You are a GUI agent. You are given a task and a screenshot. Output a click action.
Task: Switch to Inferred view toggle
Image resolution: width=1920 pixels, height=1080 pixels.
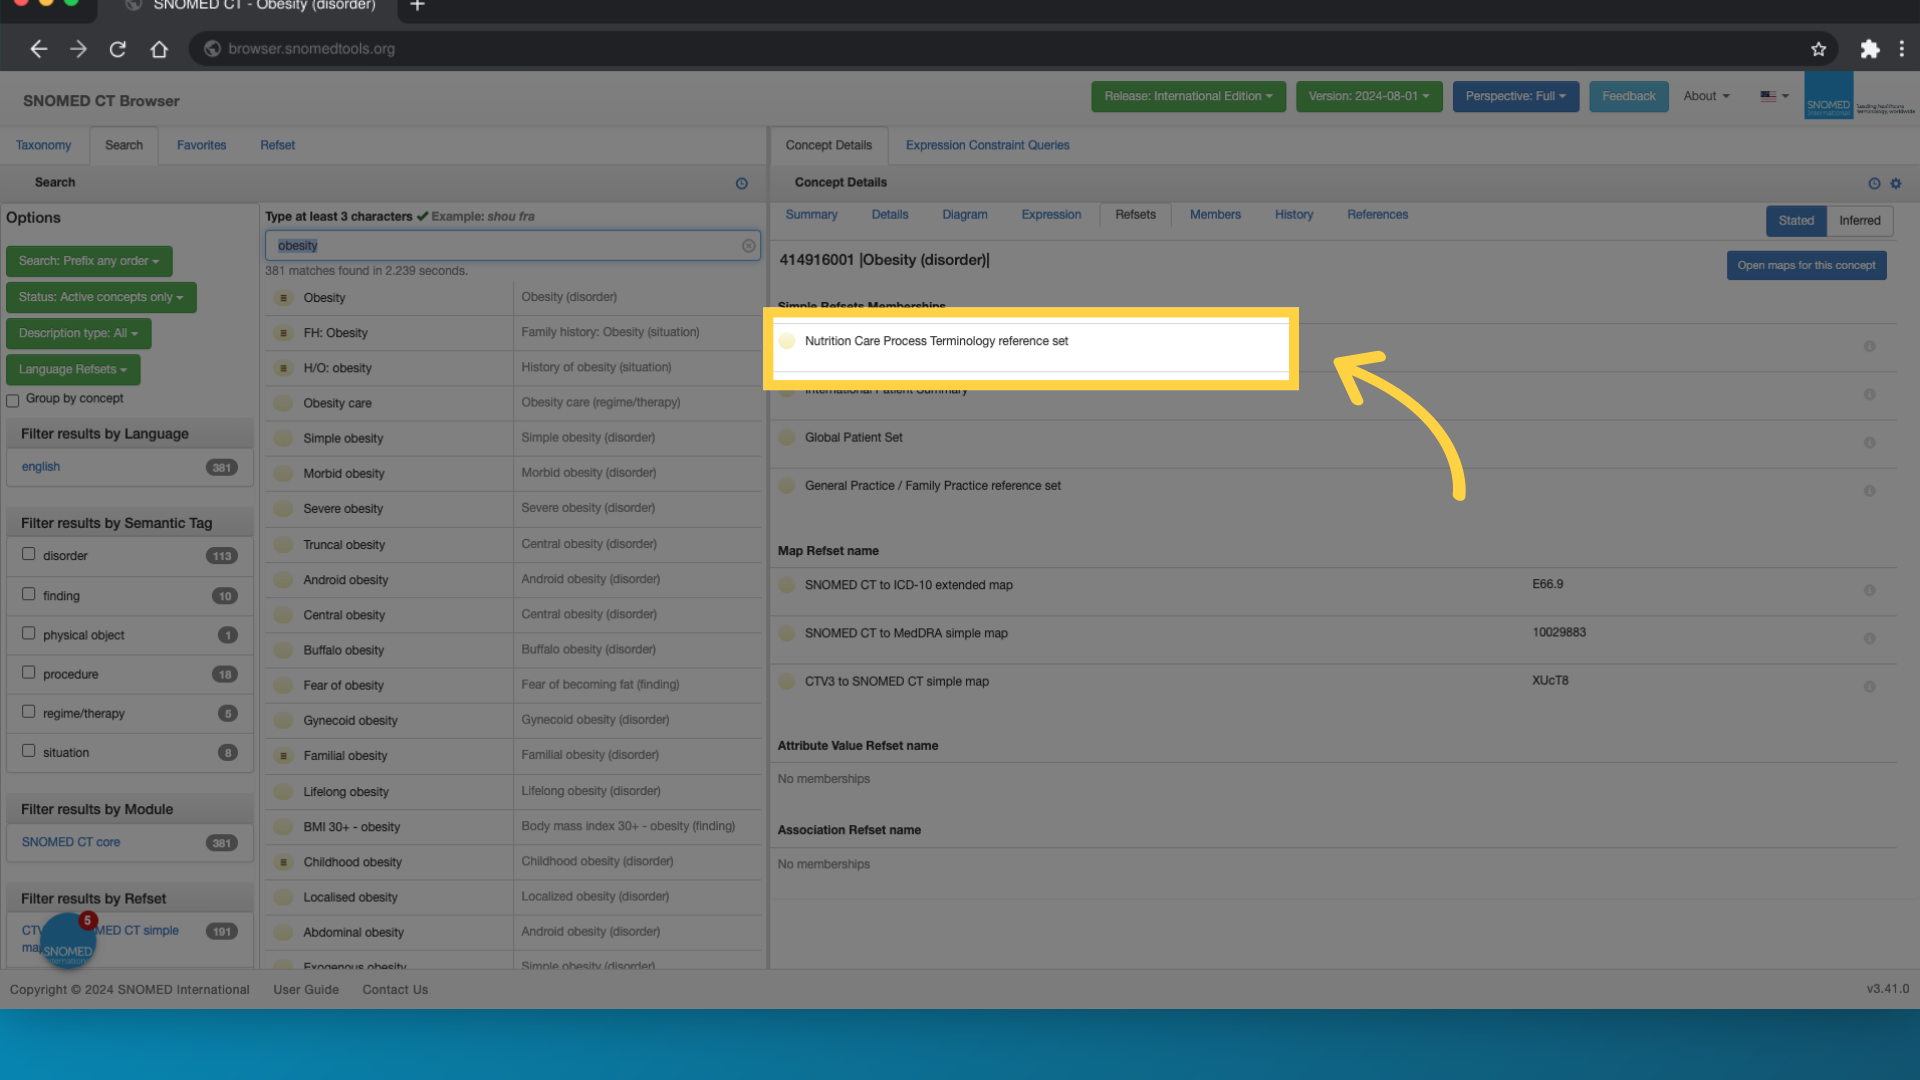(1859, 221)
